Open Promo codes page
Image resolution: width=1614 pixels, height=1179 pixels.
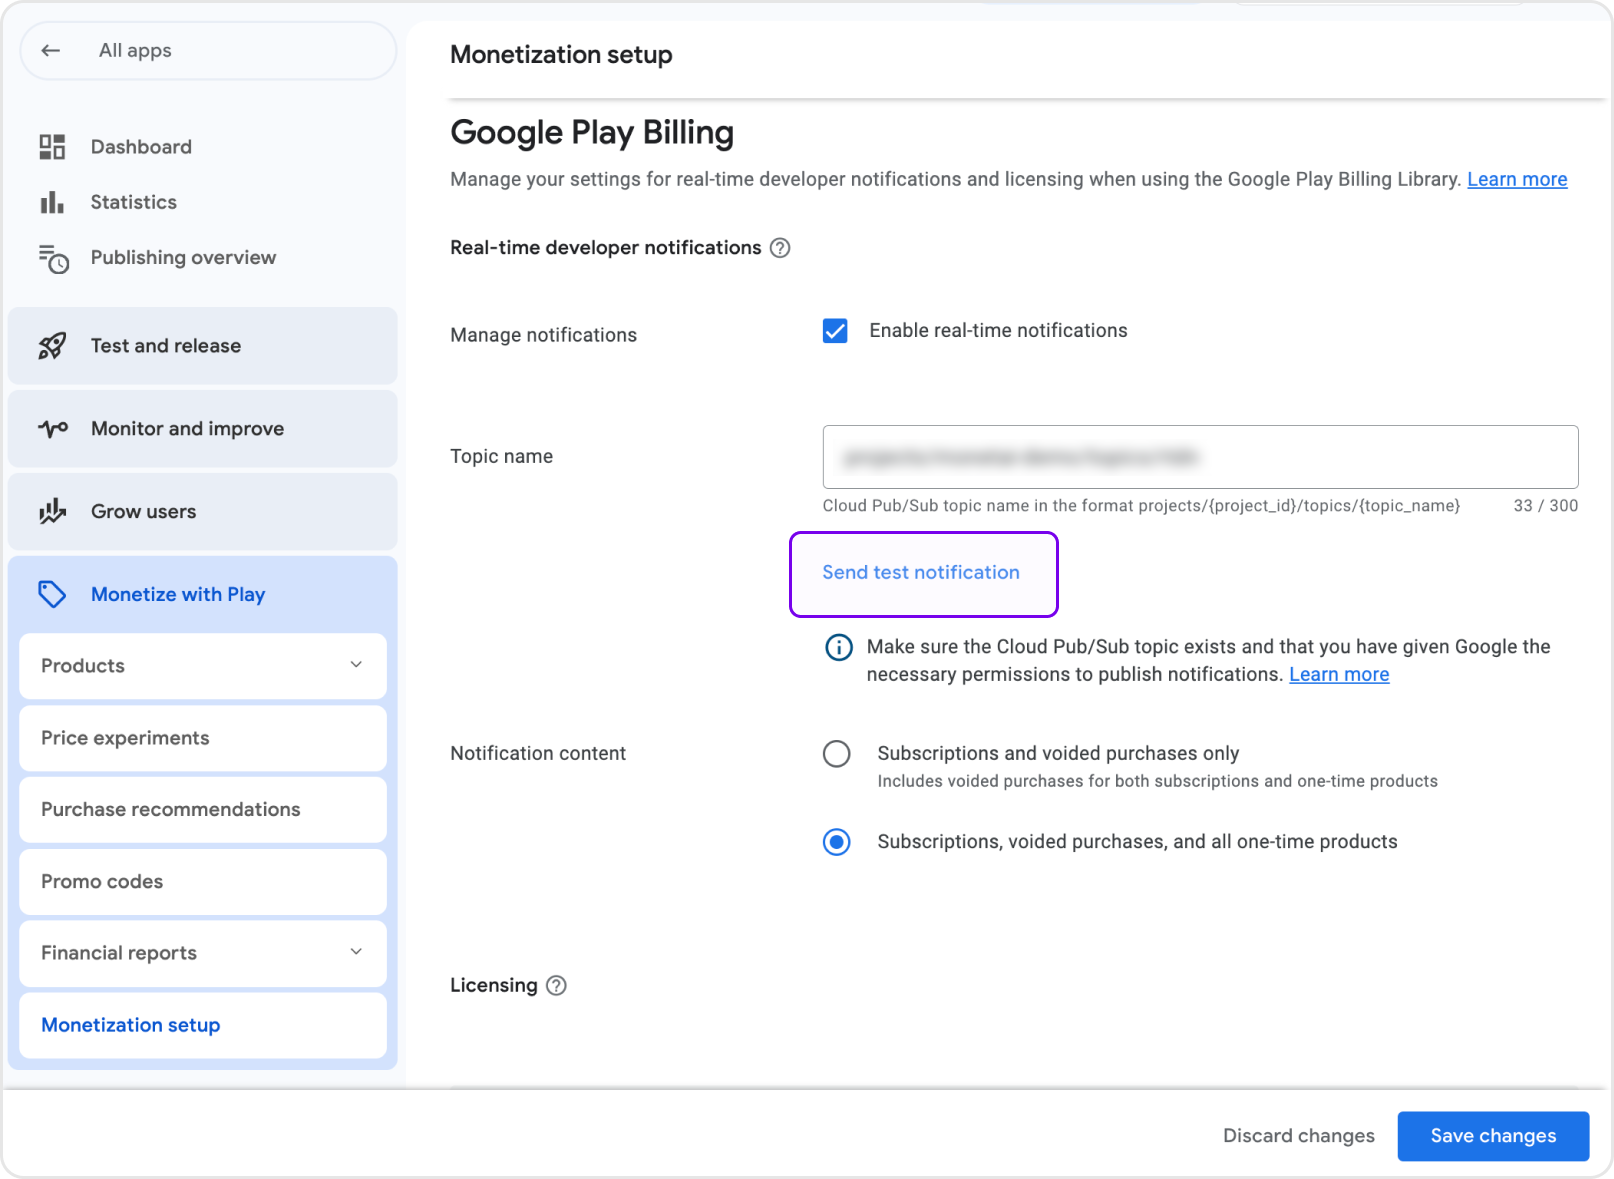203,882
